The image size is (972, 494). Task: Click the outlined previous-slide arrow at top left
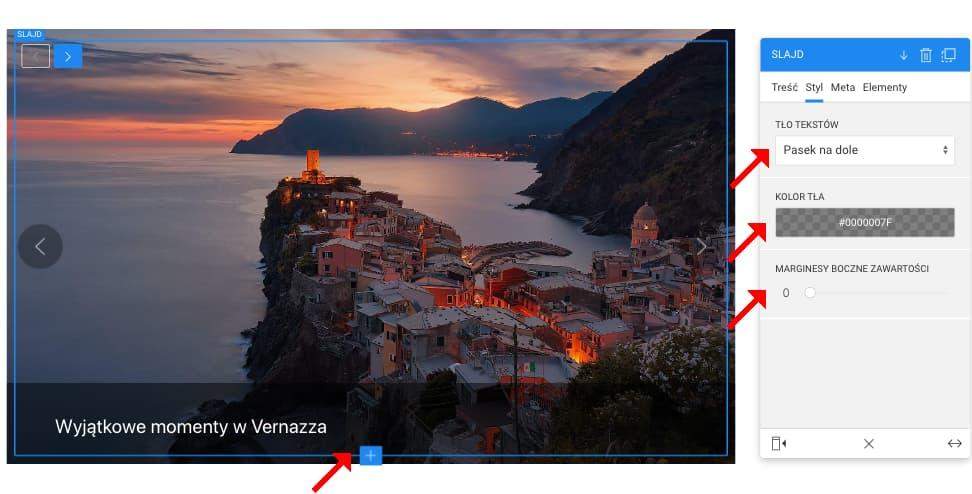click(x=35, y=56)
